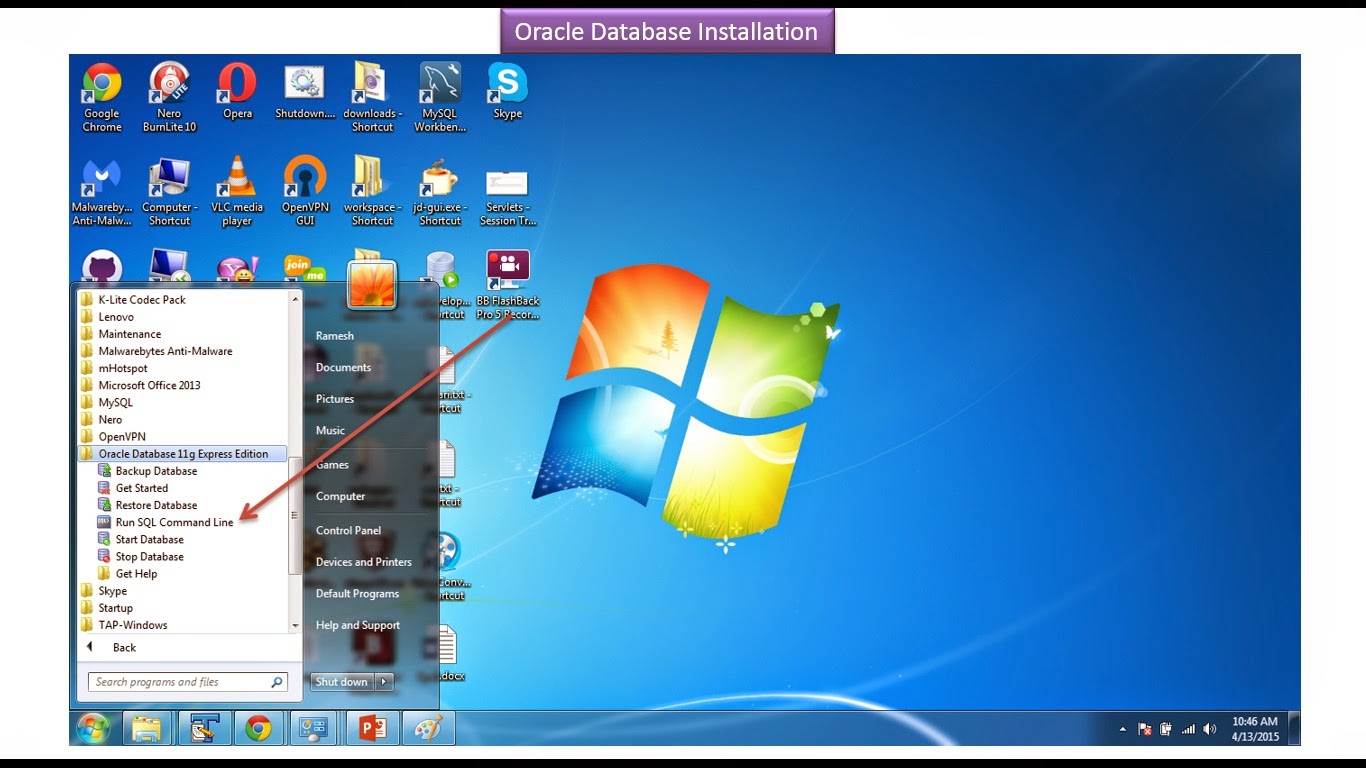
Task: Open Pictures from Start menu
Action: (x=335, y=399)
